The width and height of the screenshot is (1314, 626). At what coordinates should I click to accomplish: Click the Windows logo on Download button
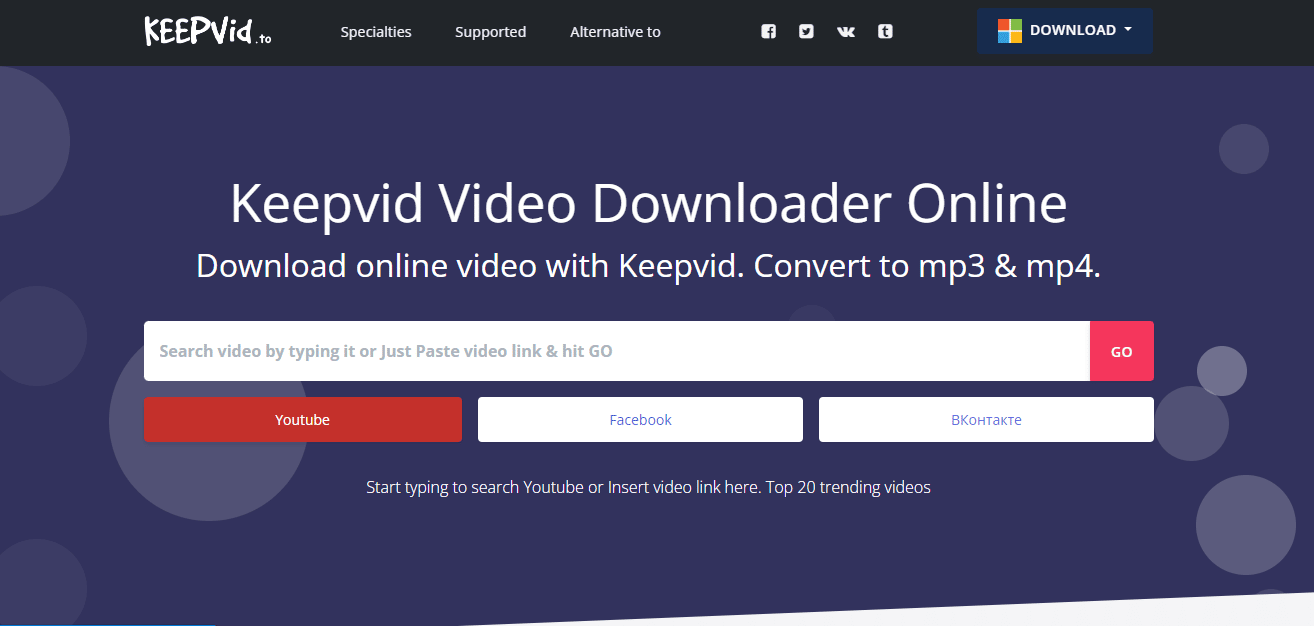[x=1010, y=31]
